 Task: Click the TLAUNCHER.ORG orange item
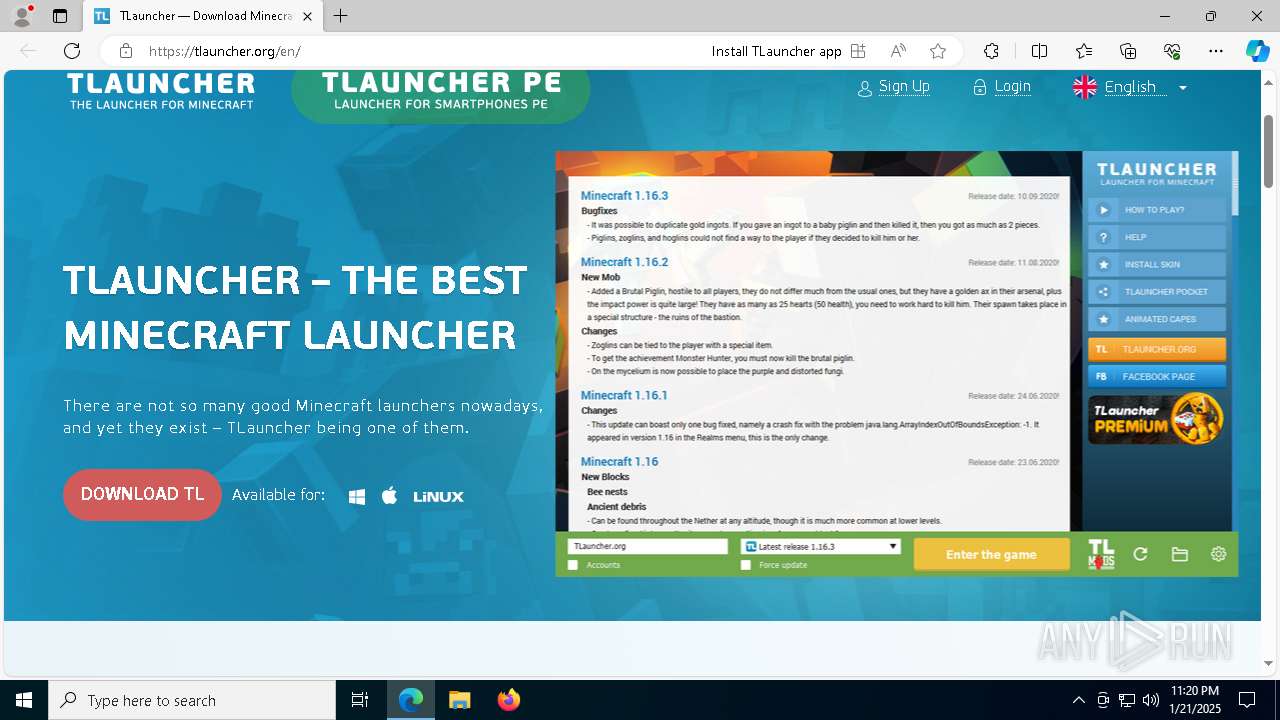(x=1157, y=349)
